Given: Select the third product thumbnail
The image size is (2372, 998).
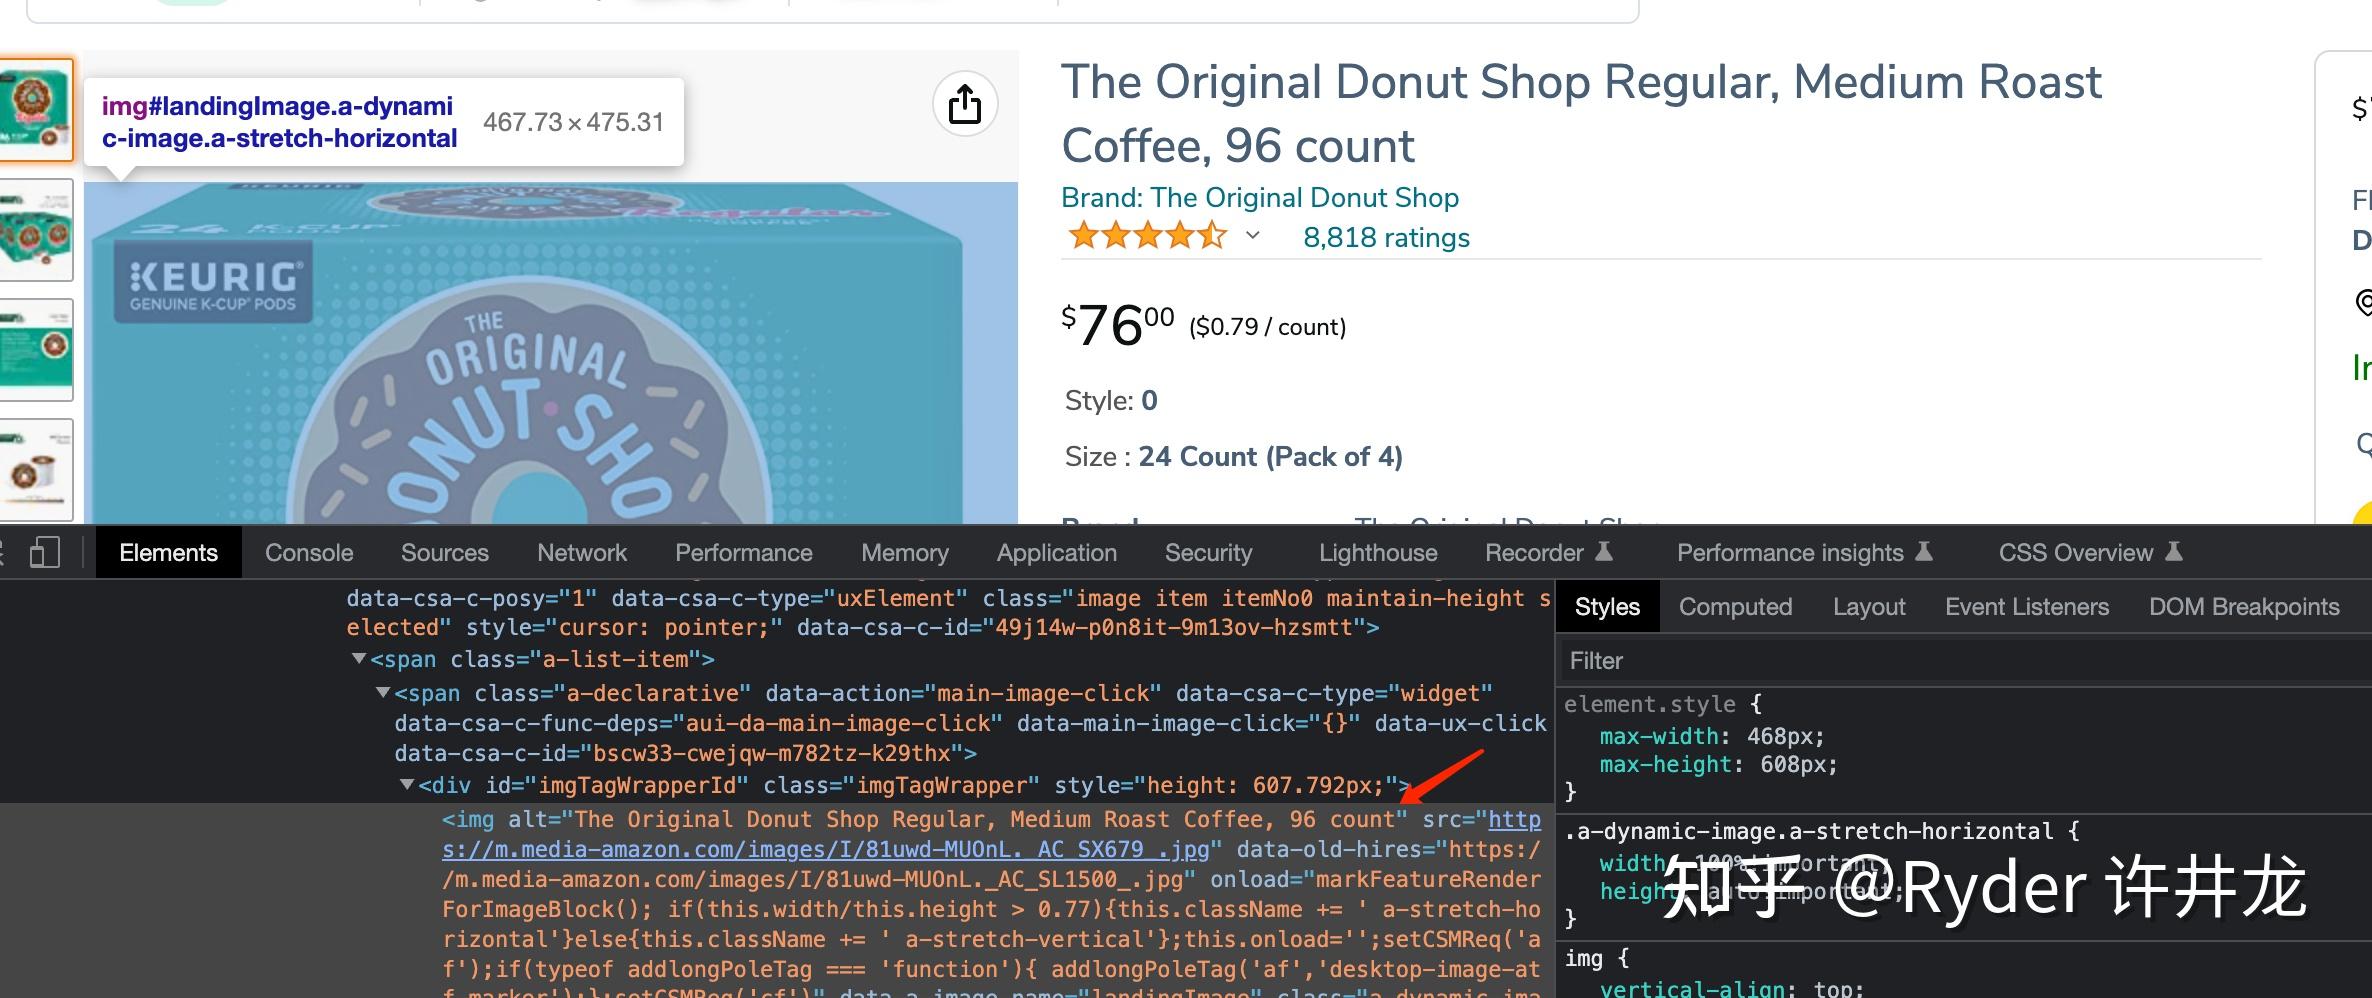Looking at the screenshot, I should (36, 350).
